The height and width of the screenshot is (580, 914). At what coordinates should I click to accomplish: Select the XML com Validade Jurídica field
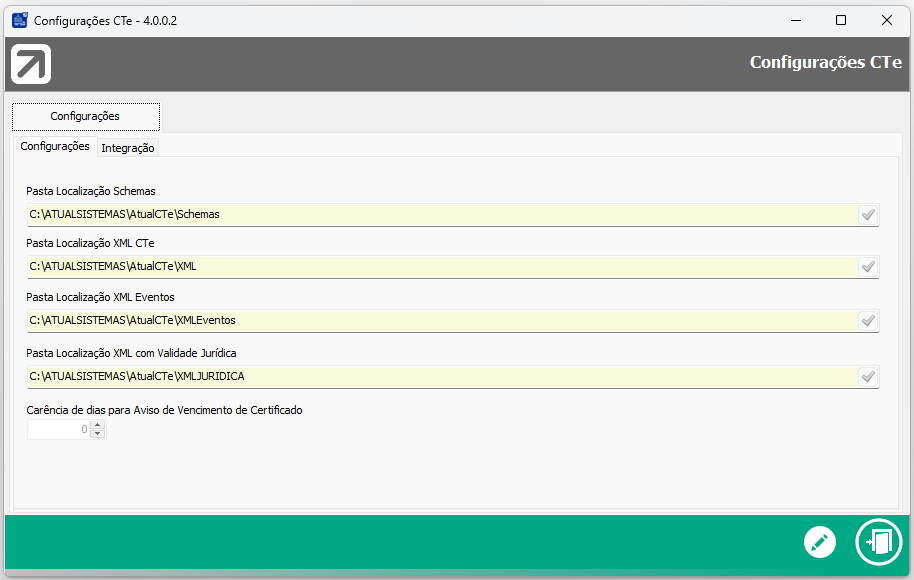440,377
